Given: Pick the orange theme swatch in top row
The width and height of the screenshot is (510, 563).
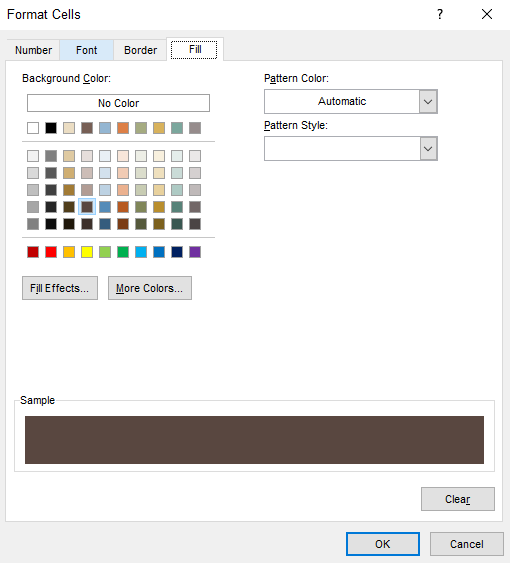Looking at the screenshot, I should click(123, 128).
